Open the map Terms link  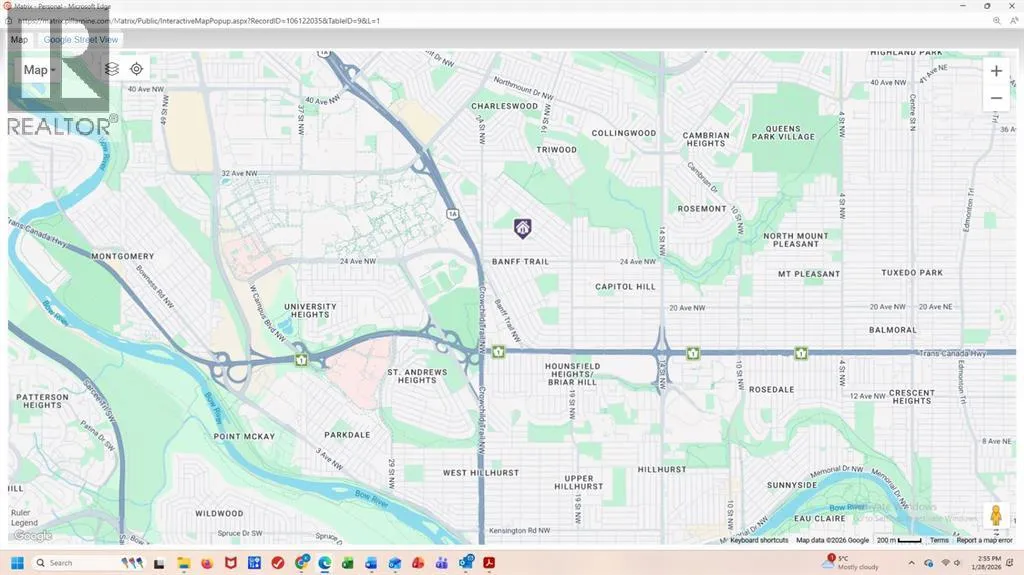tap(939, 540)
